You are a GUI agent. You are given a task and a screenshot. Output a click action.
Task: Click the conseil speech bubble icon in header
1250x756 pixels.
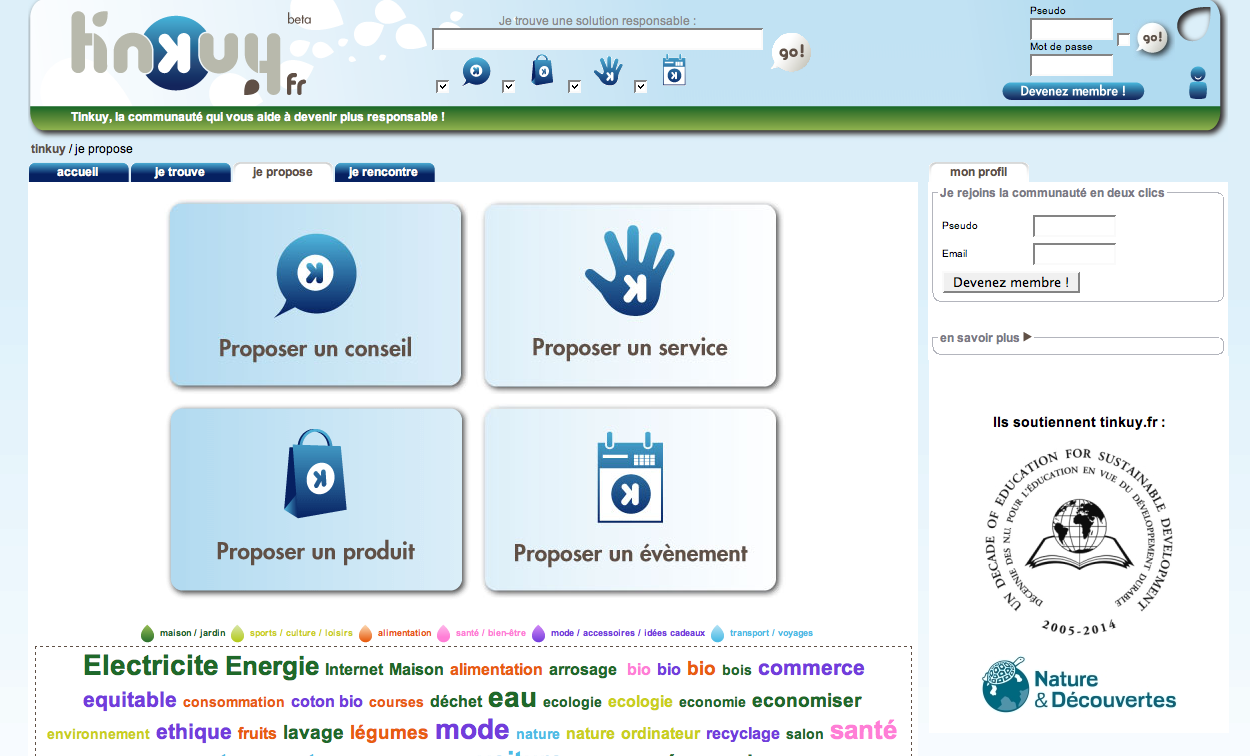(x=476, y=71)
